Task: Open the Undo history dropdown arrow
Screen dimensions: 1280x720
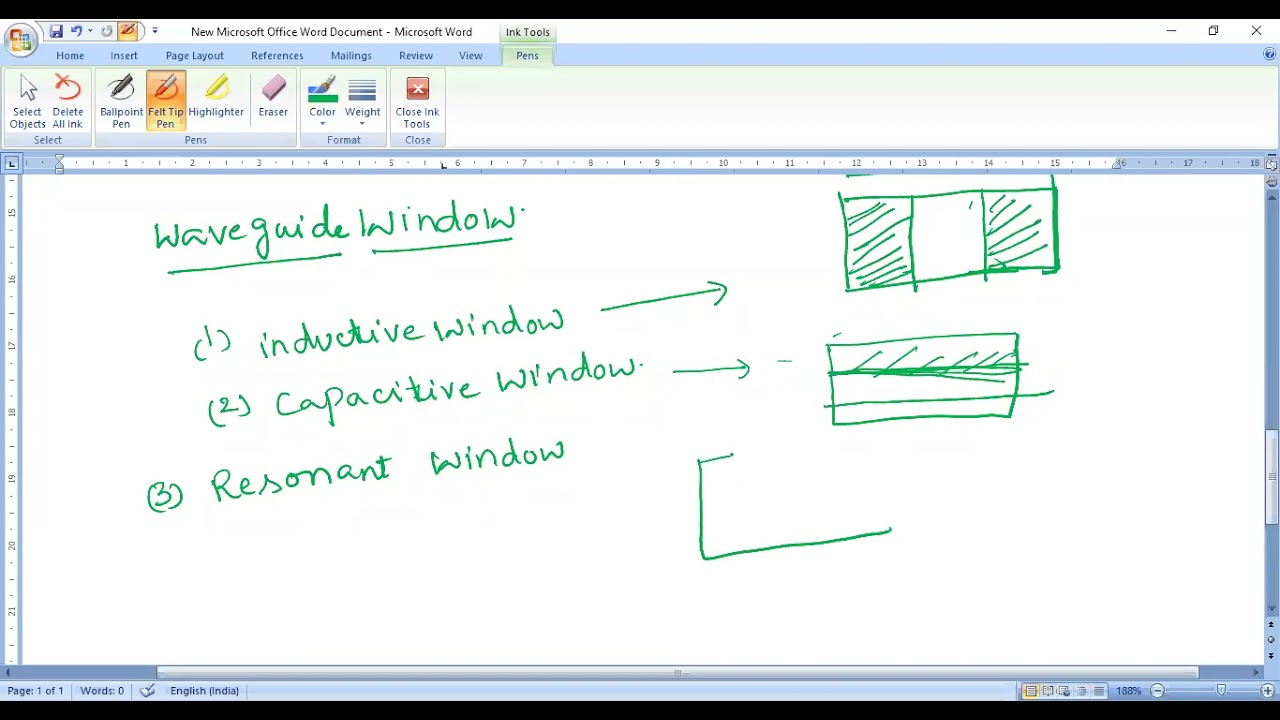Action: (x=88, y=32)
